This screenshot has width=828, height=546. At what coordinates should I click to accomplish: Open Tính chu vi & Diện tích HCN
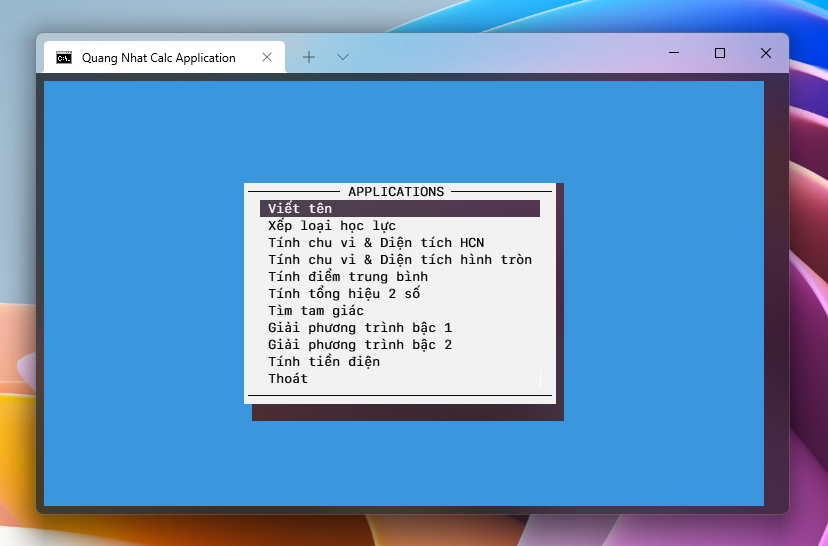pyautogui.click(x=376, y=243)
